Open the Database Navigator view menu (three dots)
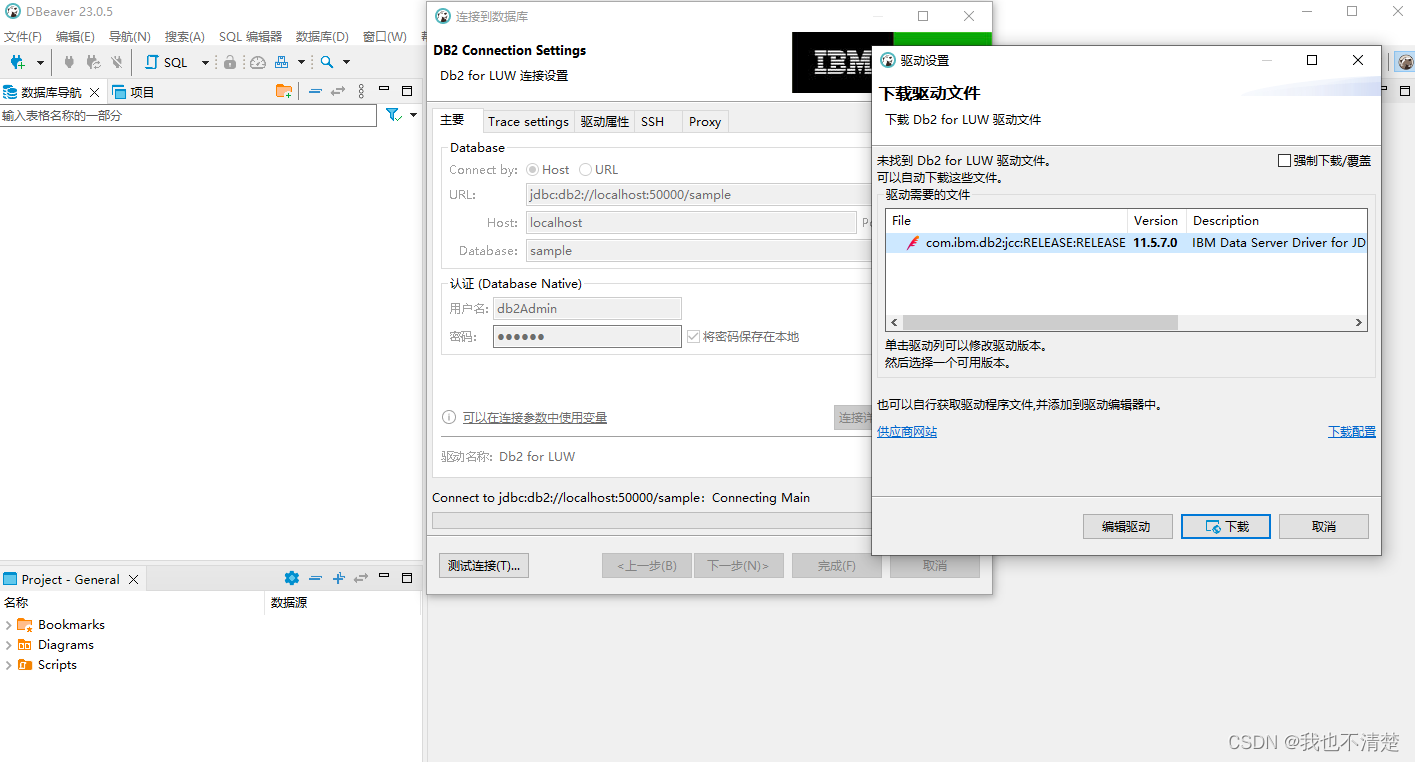The width and height of the screenshot is (1415, 762). (x=361, y=91)
